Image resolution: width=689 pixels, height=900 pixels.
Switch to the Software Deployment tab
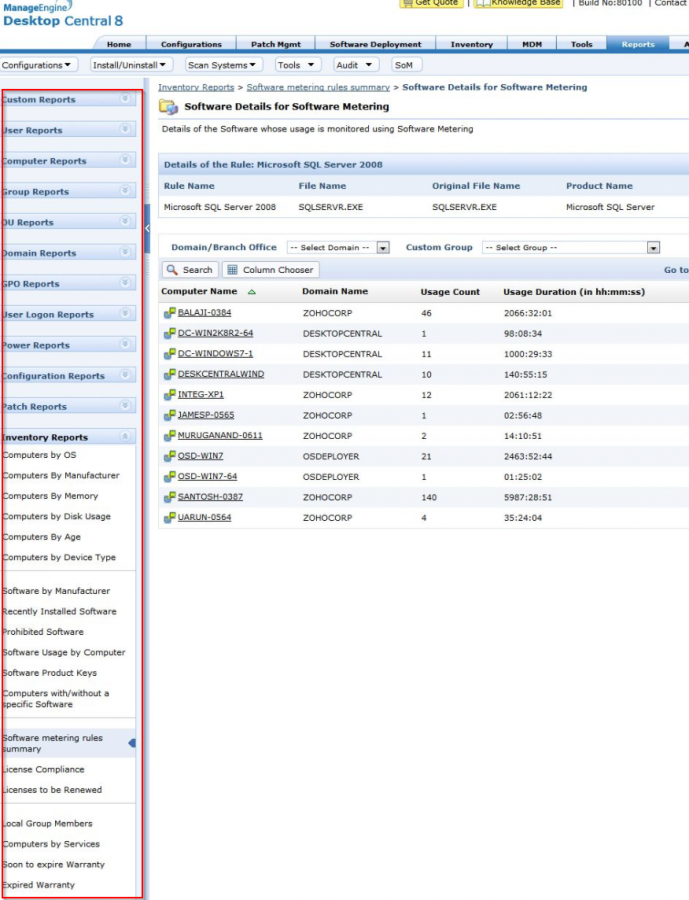click(376, 44)
